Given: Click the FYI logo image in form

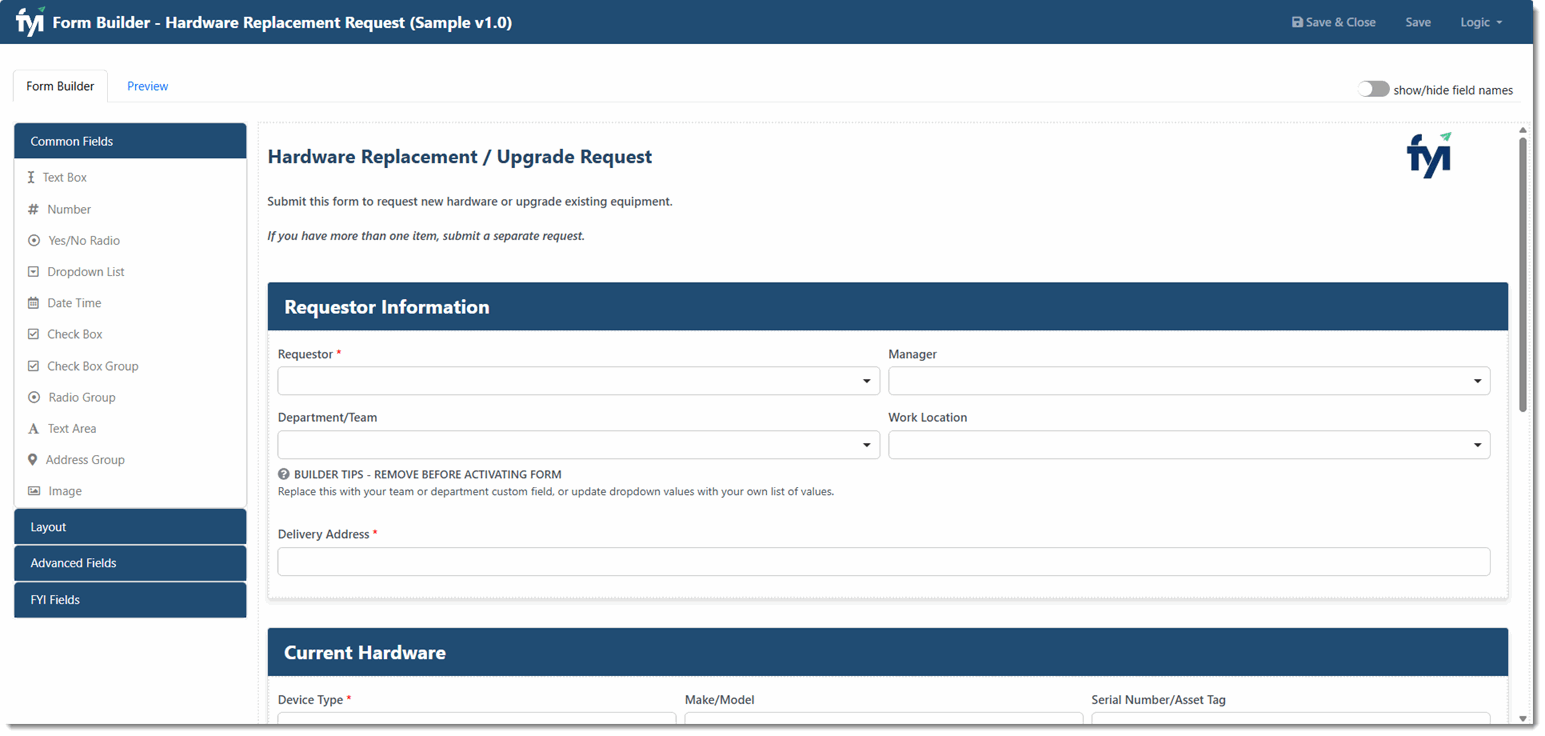Looking at the screenshot, I should coord(1429,156).
